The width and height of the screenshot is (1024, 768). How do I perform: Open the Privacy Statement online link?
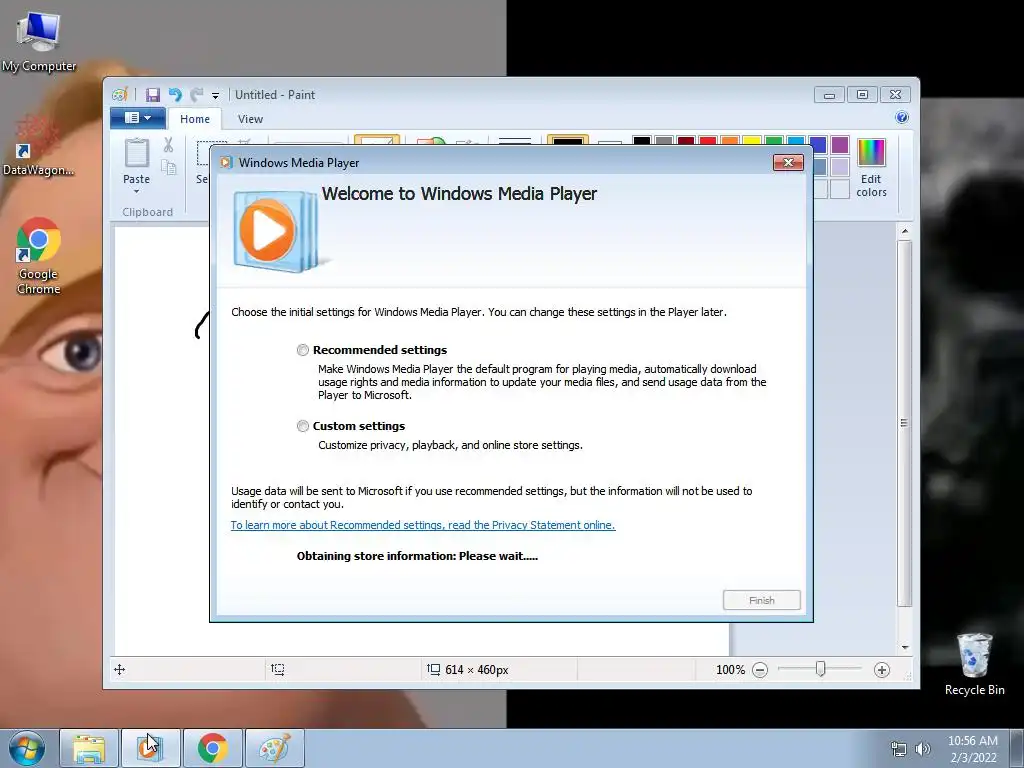423,525
